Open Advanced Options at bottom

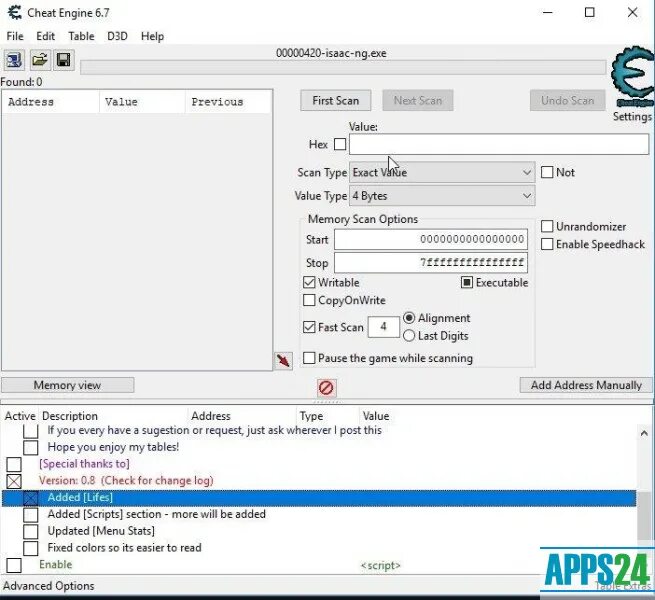pos(49,586)
